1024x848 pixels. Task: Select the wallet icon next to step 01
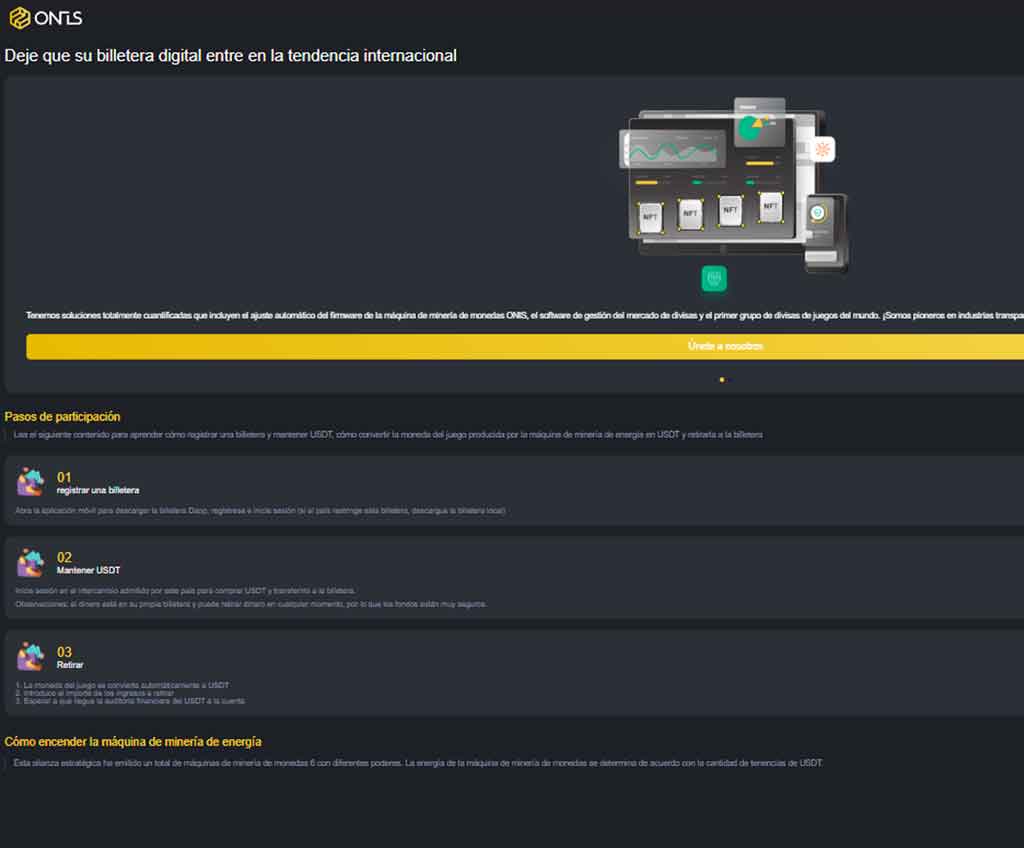pos(30,482)
